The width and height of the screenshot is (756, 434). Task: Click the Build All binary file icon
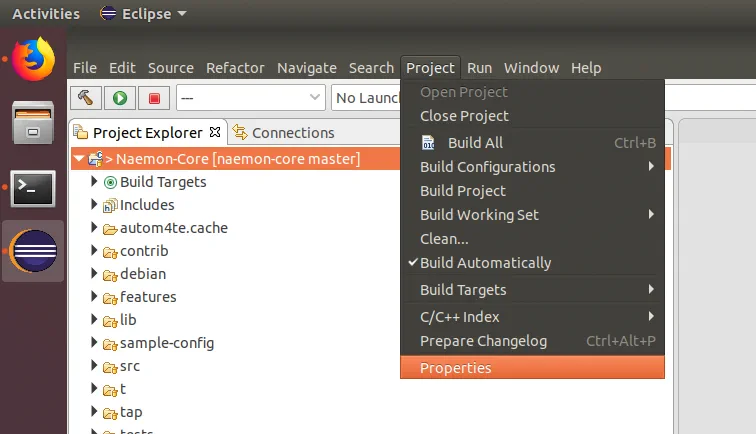click(428, 143)
